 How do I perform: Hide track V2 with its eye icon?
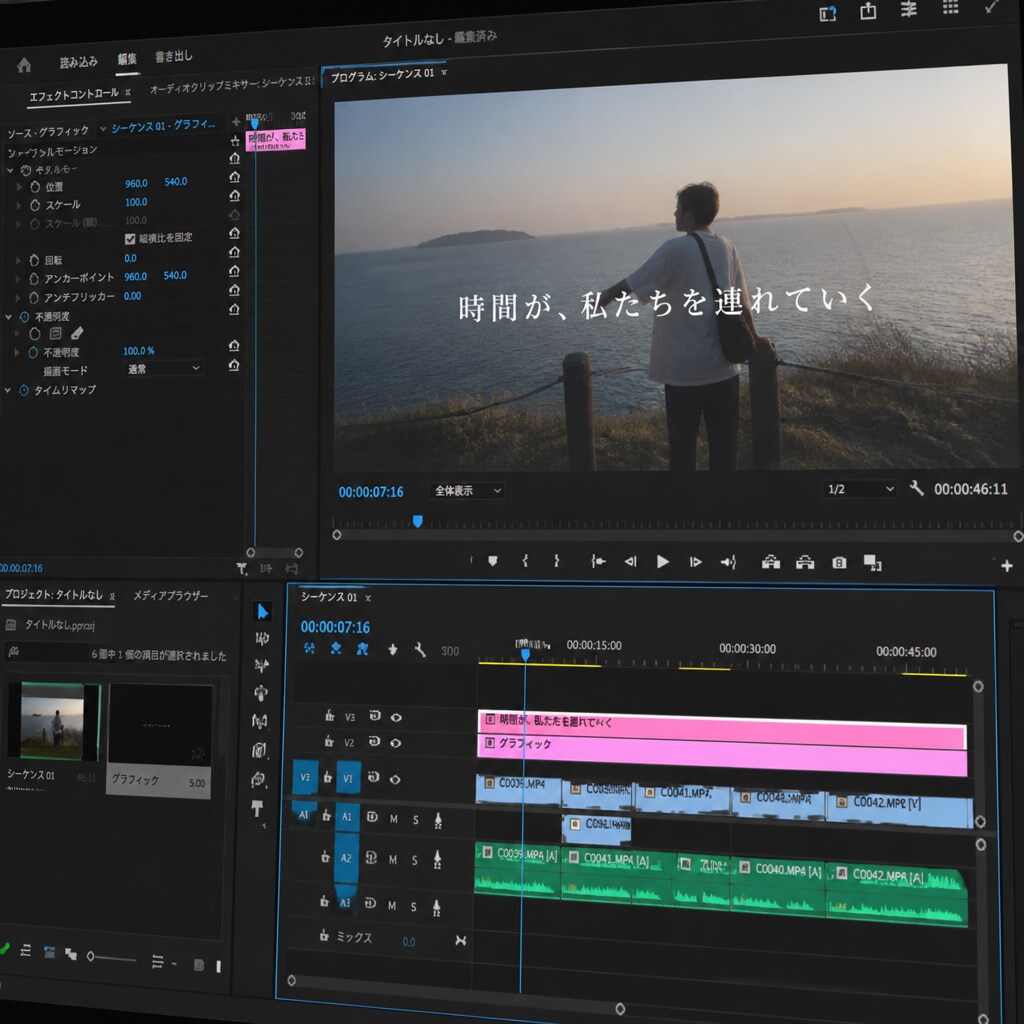pyautogui.click(x=395, y=743)
